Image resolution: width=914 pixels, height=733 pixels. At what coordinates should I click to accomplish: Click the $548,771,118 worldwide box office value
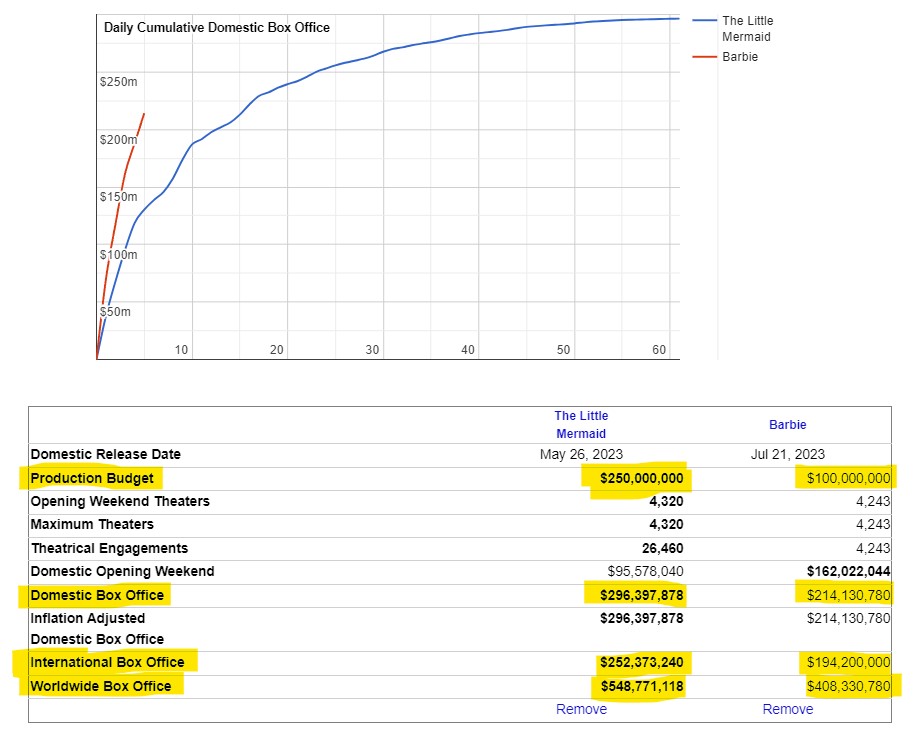point(641,686)
